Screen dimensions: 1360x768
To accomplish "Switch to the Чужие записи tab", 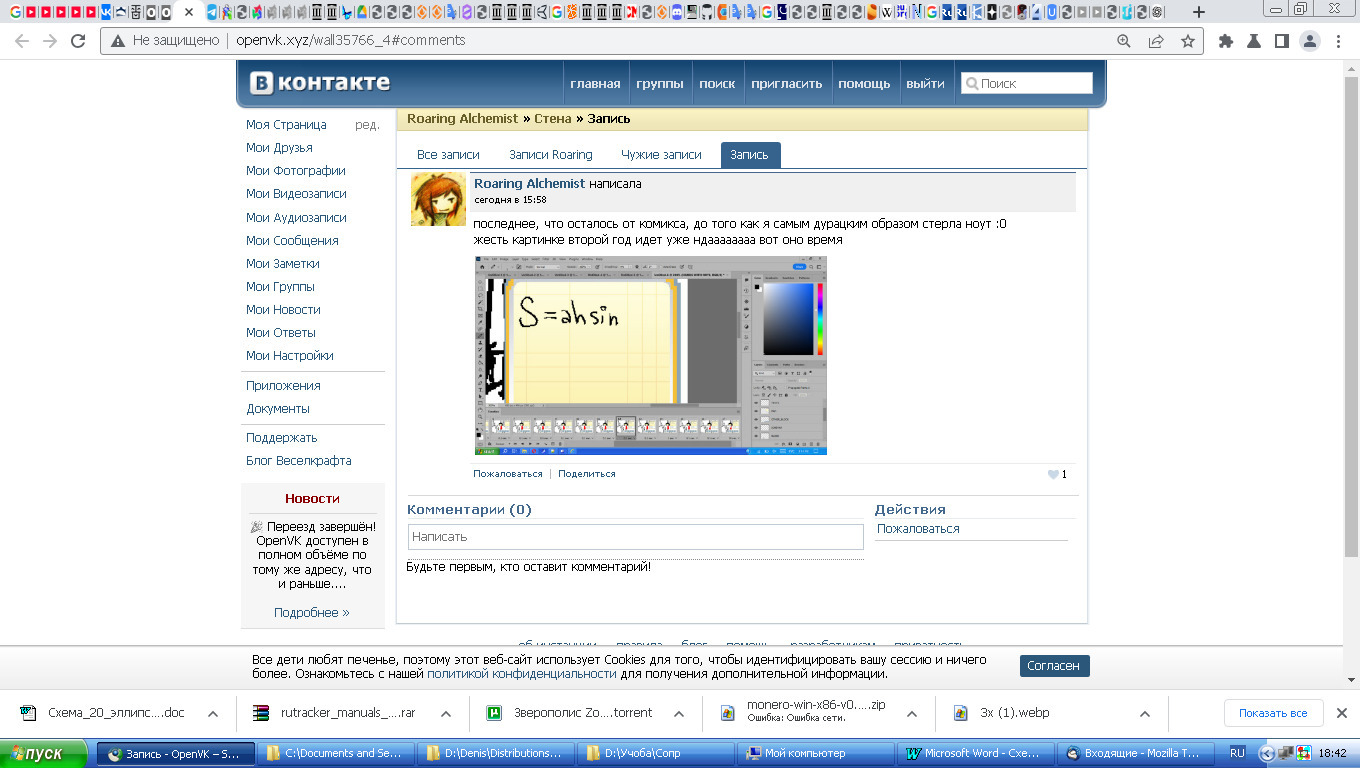I will [x=661, y=155].
